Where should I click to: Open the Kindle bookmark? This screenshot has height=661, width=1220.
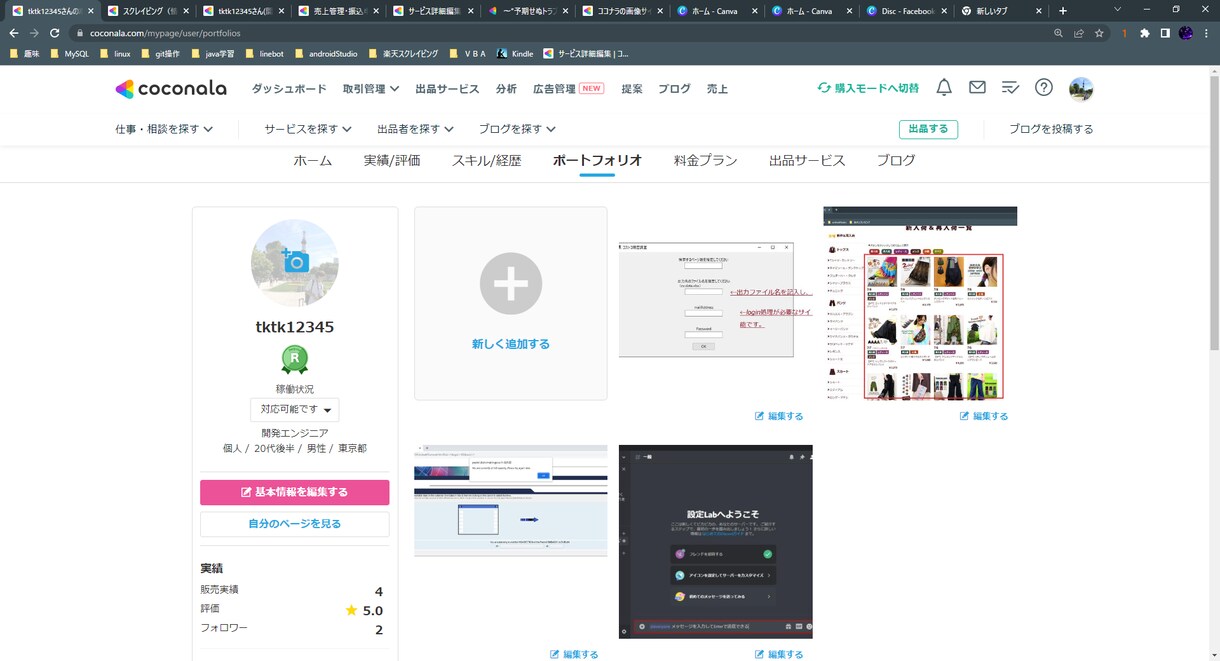pyautogui.click(x=515, y=54)
